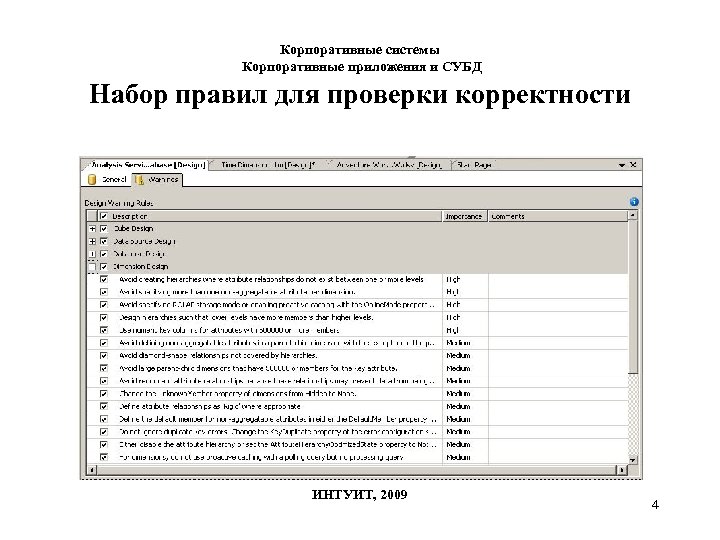The height and width of the screenshot is (540, 720).
Task: Click Medium importance cell for 'Avoid diamond-shape relationships'
Action: coord(465,355)
